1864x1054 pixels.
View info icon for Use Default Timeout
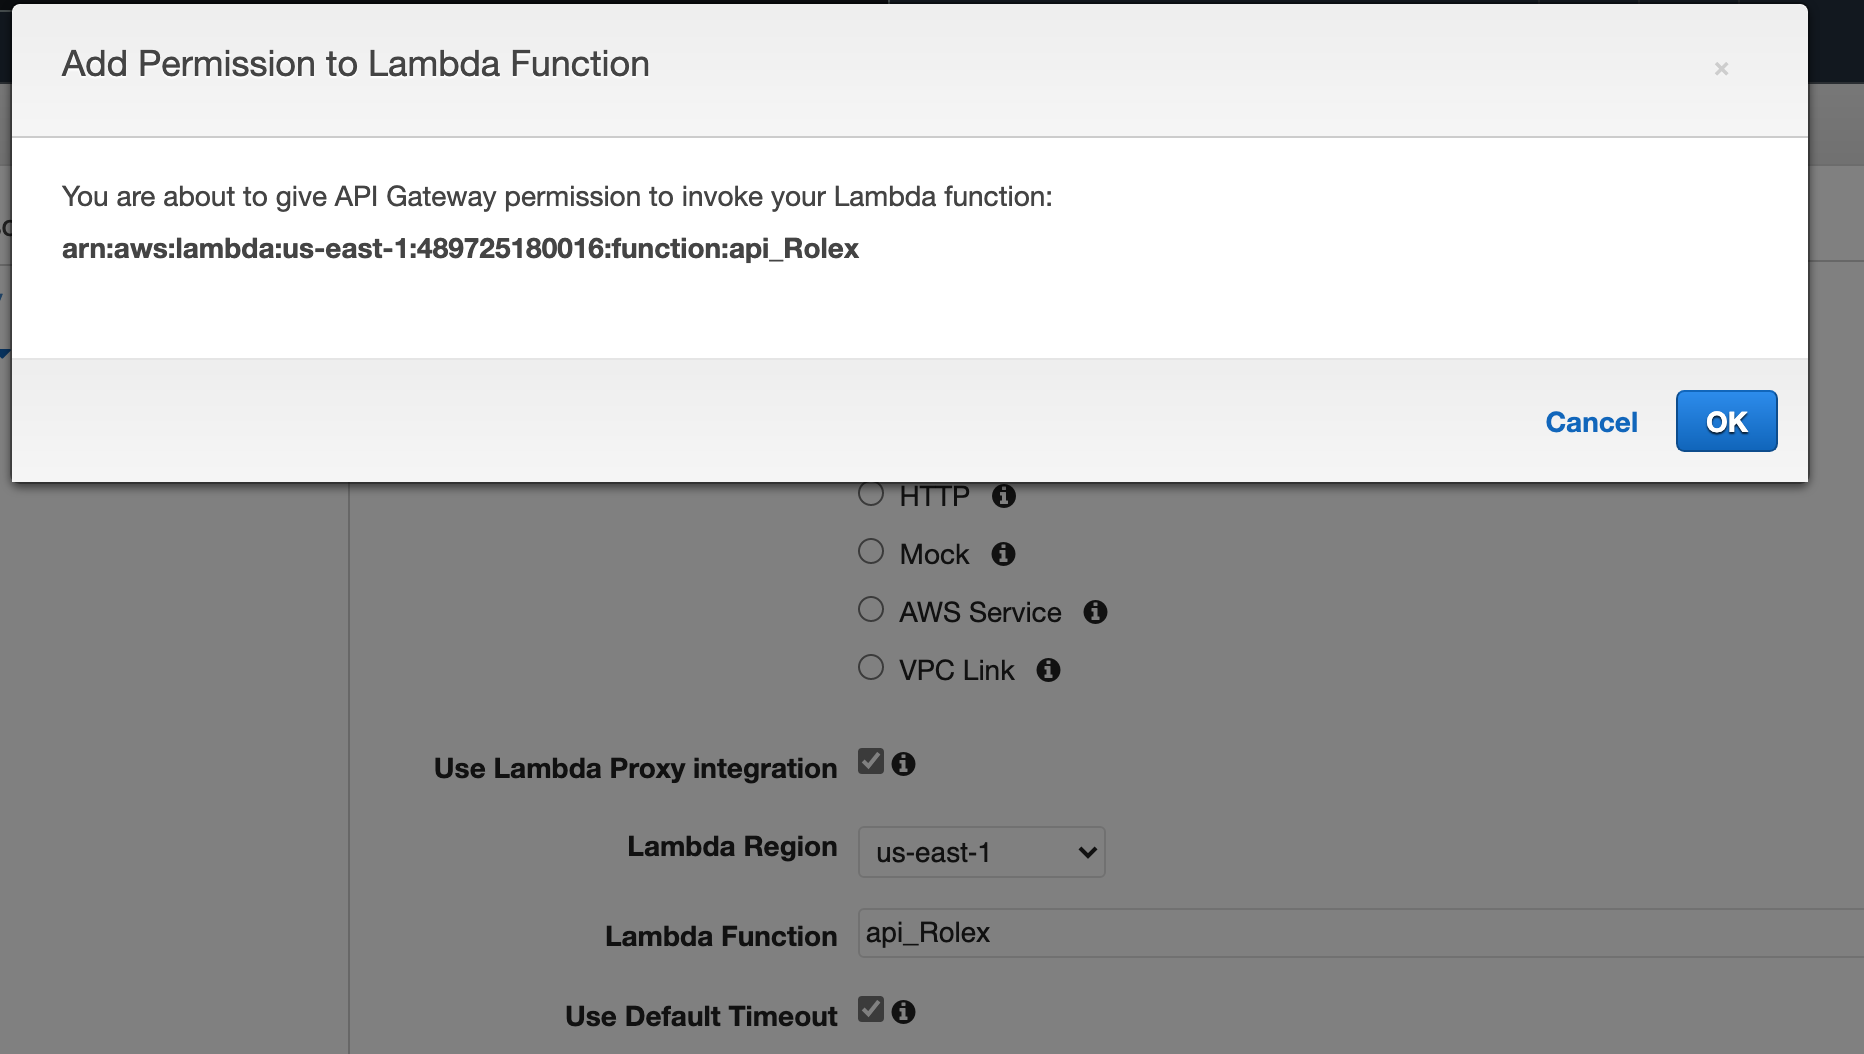click(904, 1012)
